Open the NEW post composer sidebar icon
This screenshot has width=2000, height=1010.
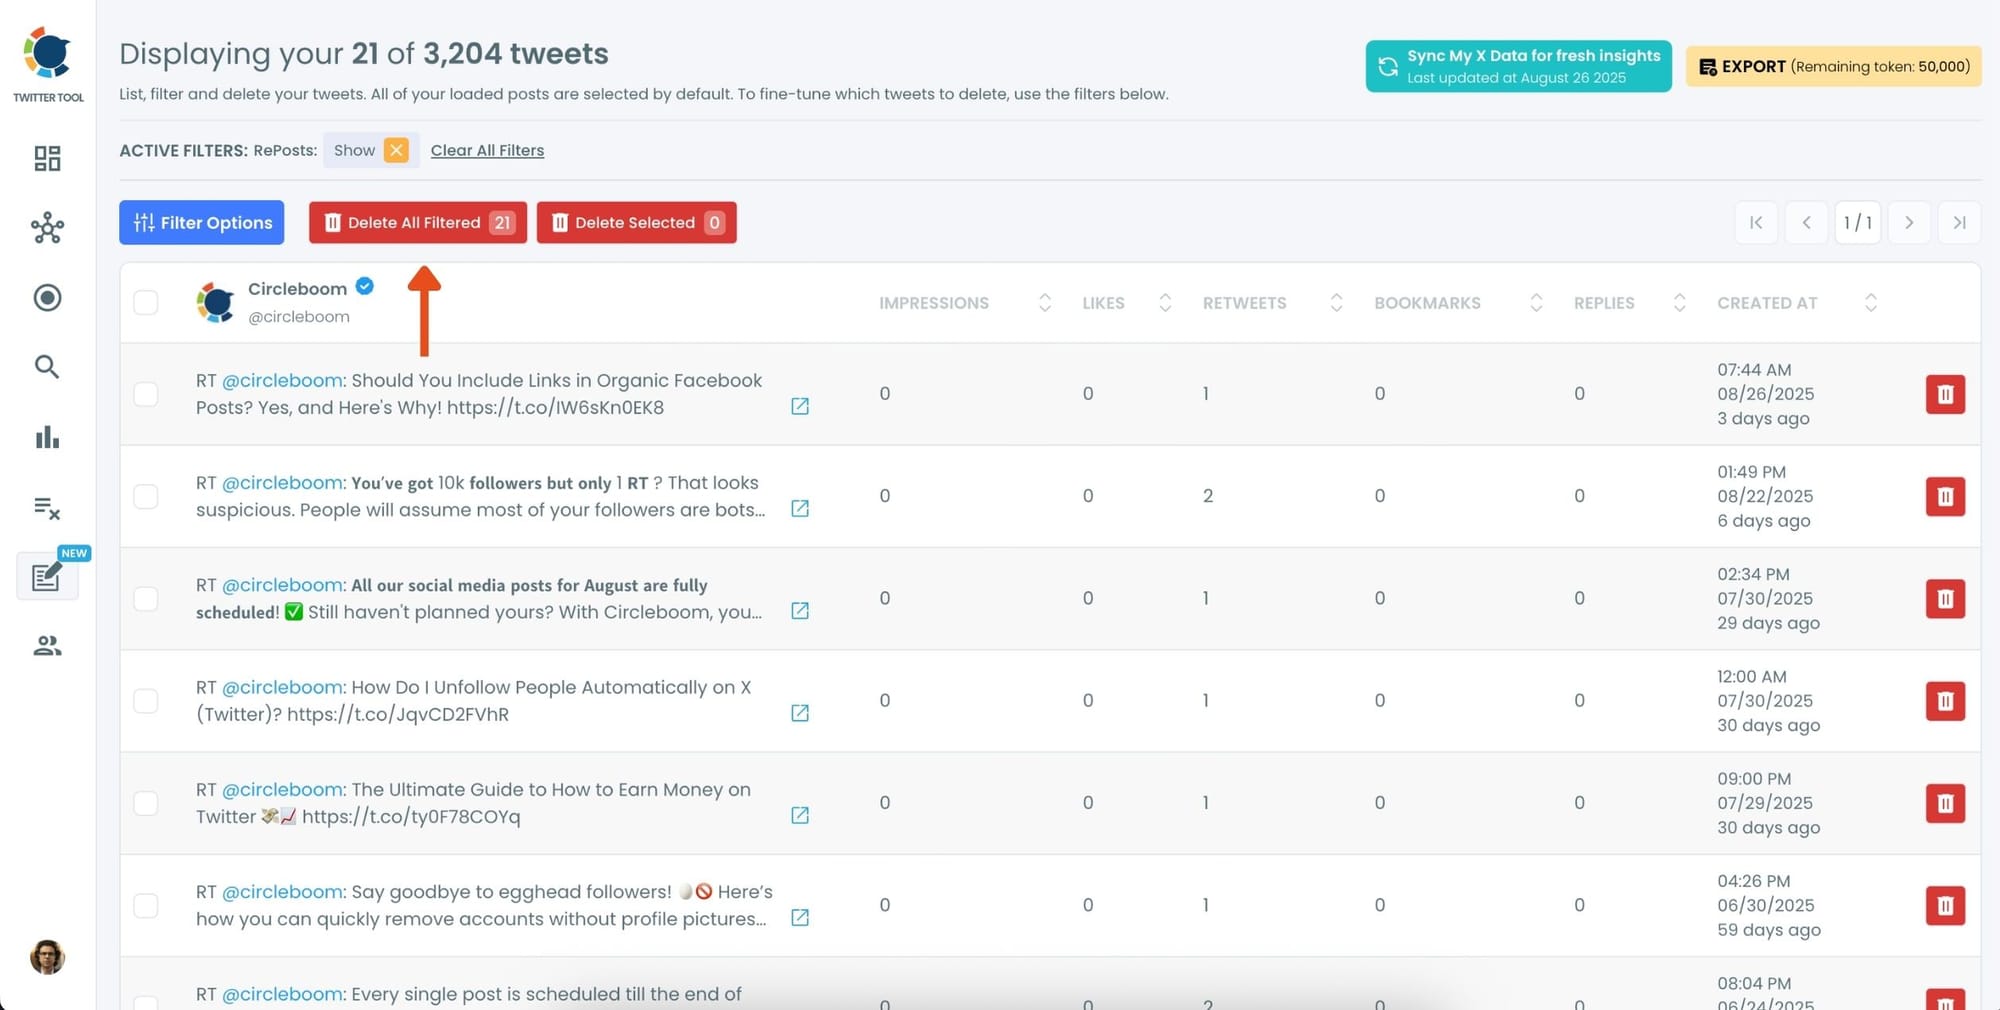pyautogui.click(x=47, y=577)
